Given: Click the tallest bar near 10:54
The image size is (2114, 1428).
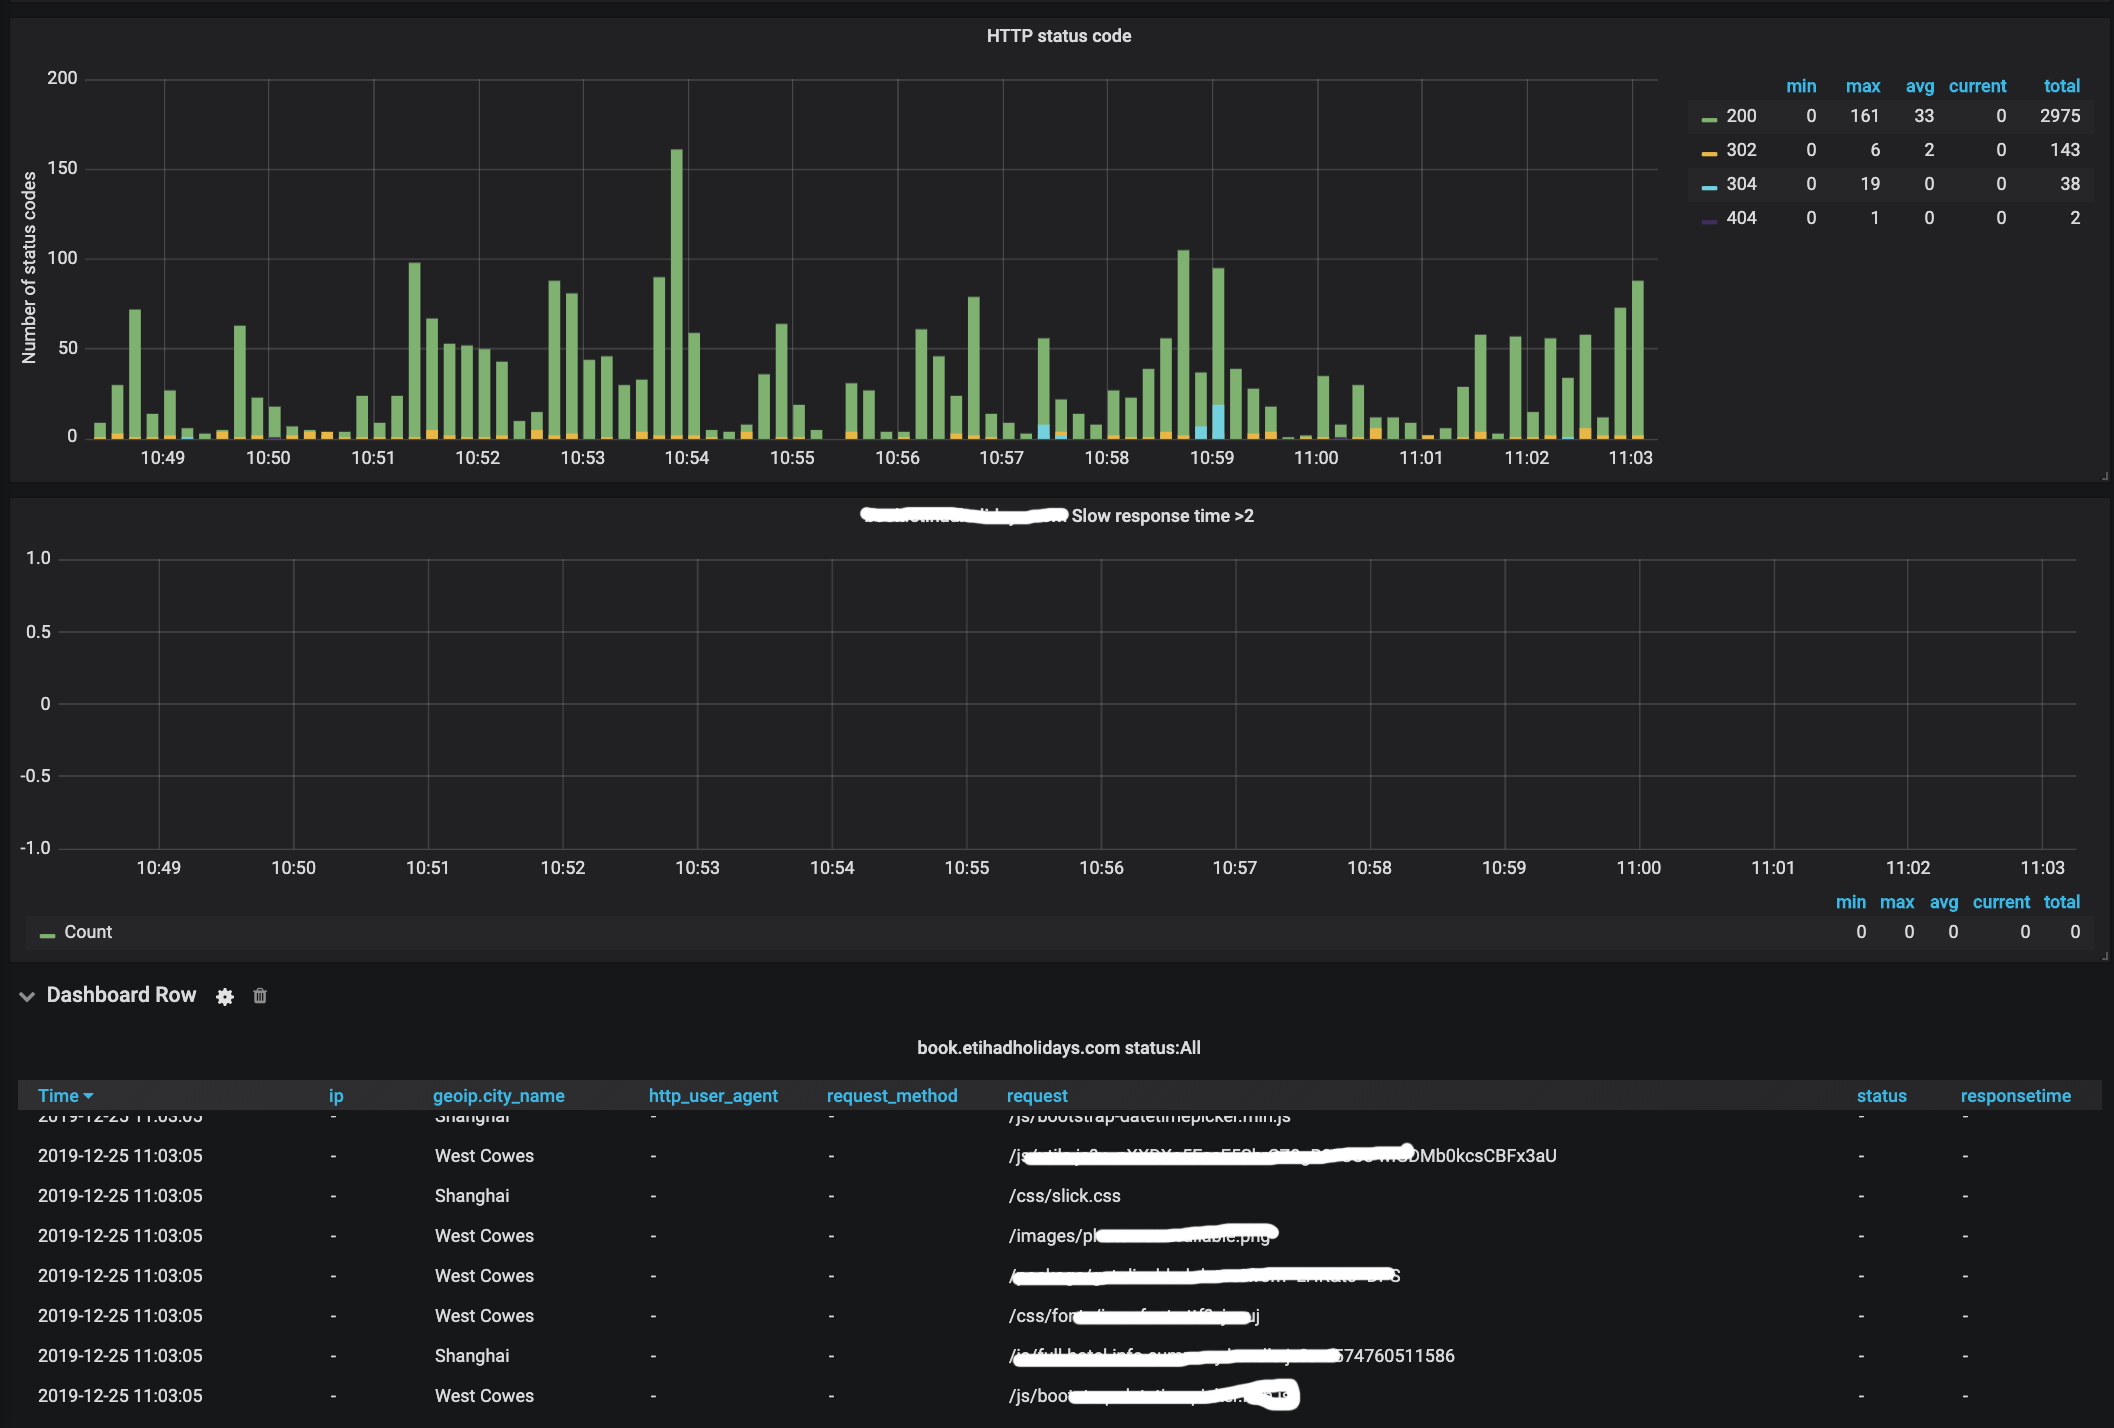Looking at the screenshot, I should tap(677, 290).
